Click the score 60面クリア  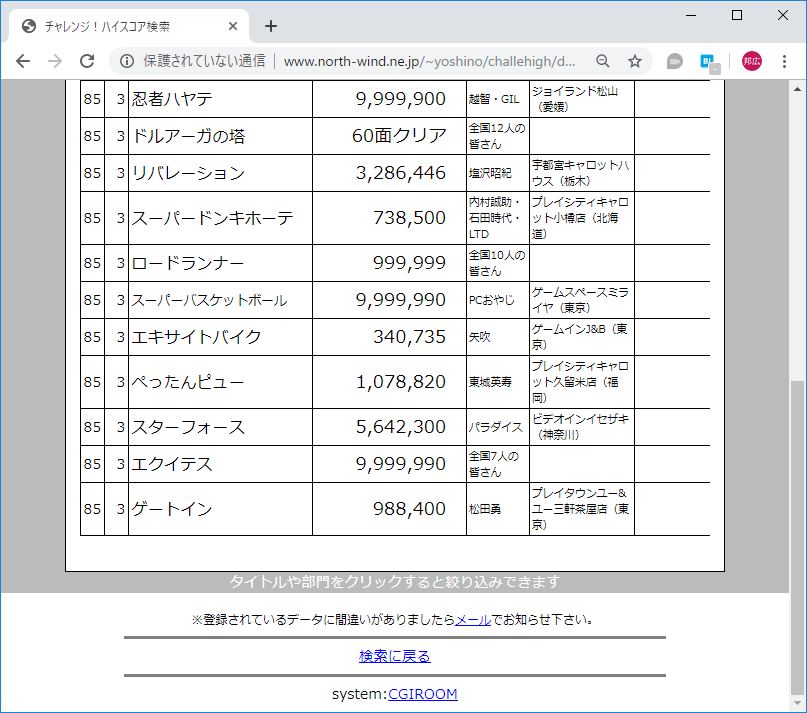tap(399, 136)
